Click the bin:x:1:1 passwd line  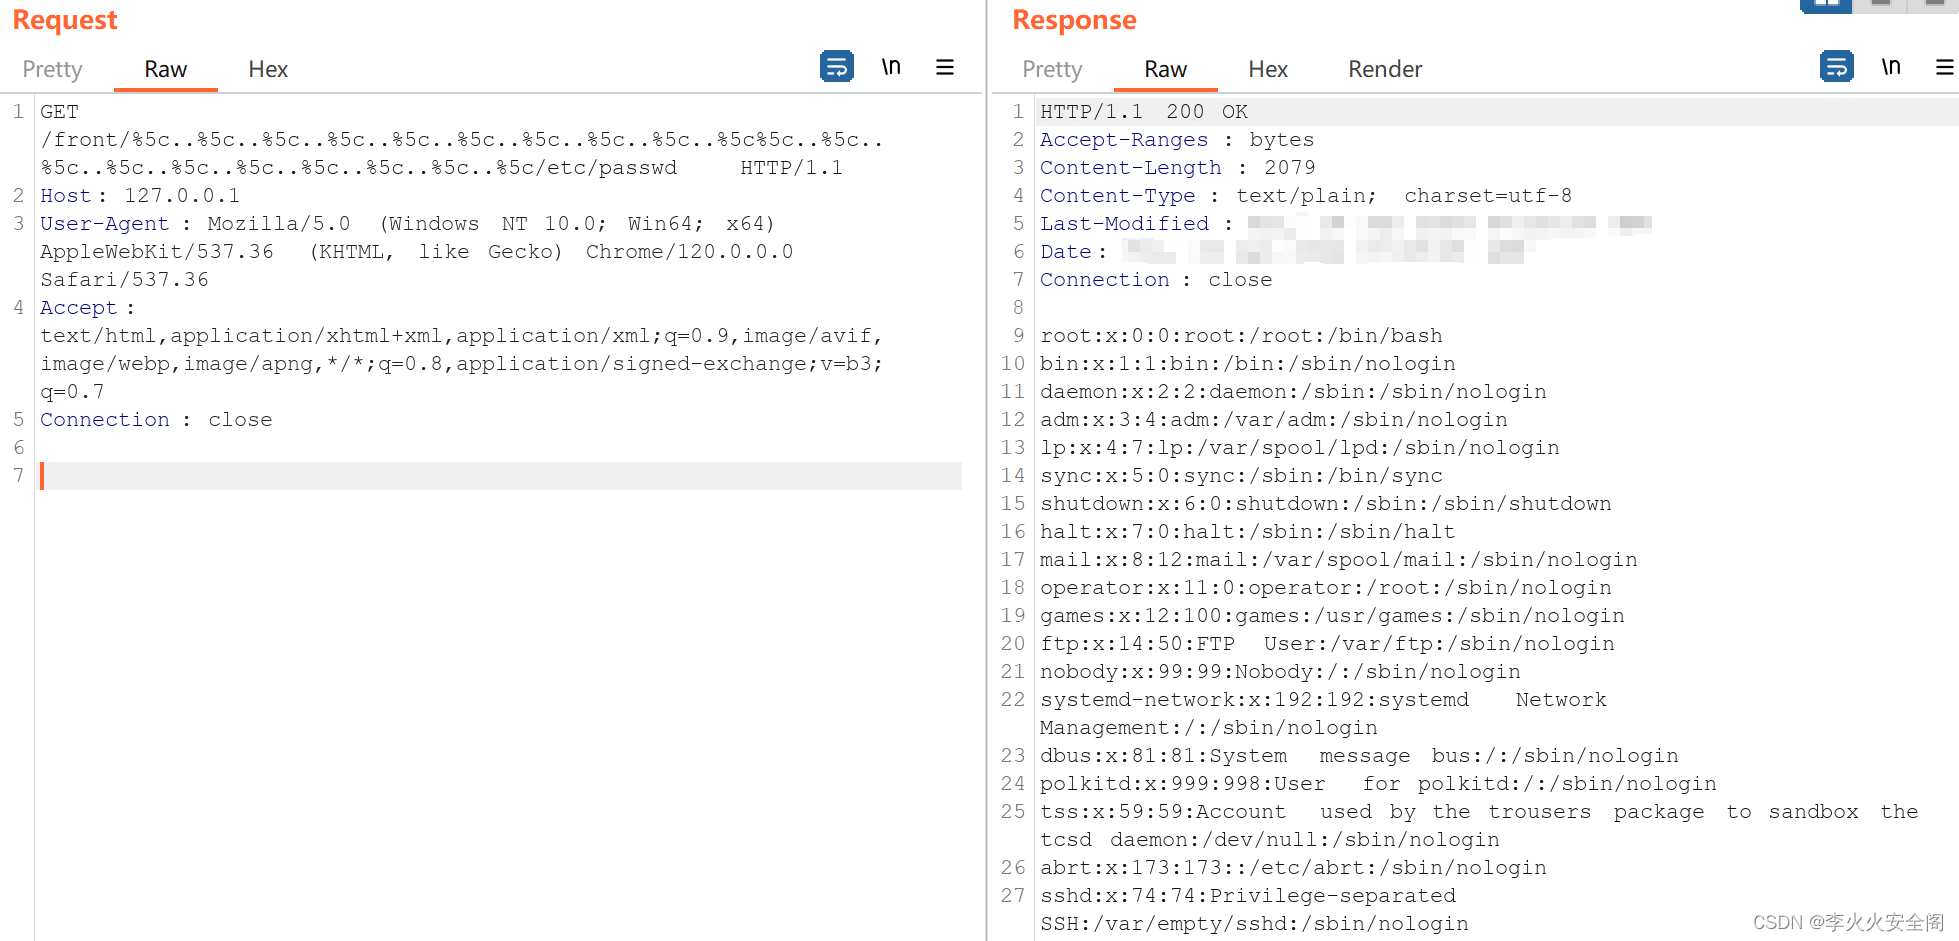[1247, 364]
